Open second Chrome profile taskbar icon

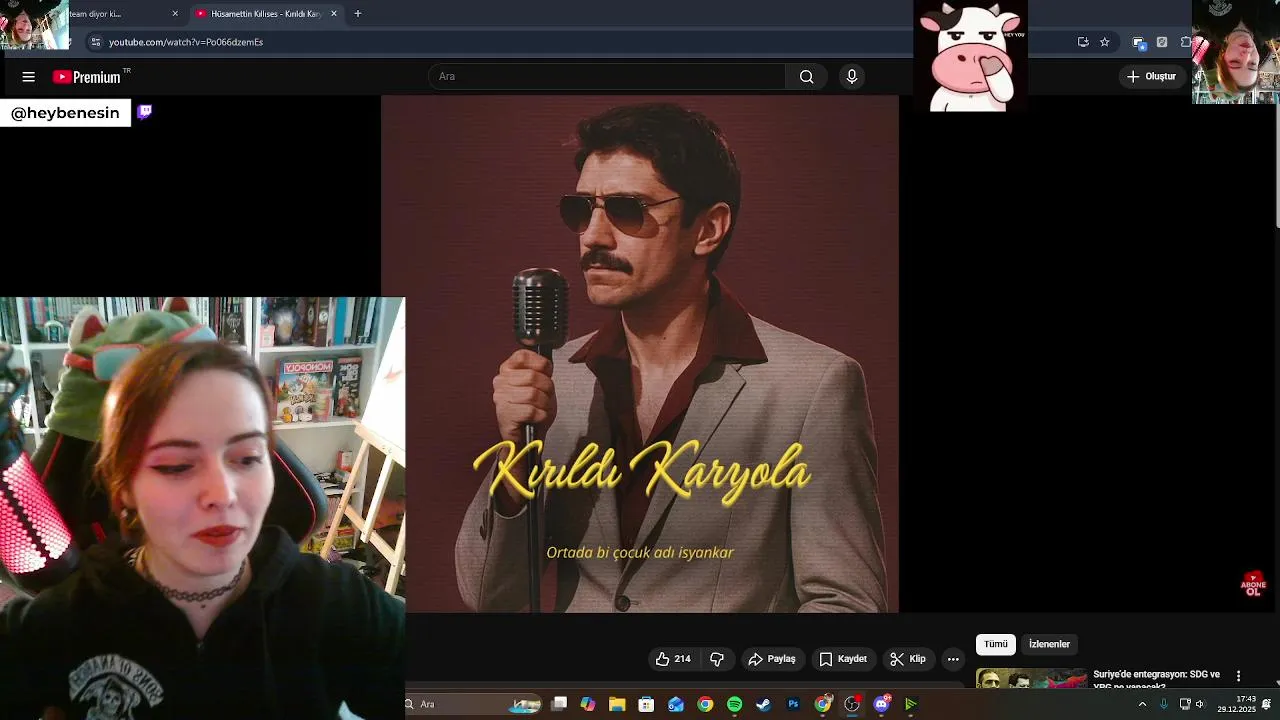[x=823, y=704]
